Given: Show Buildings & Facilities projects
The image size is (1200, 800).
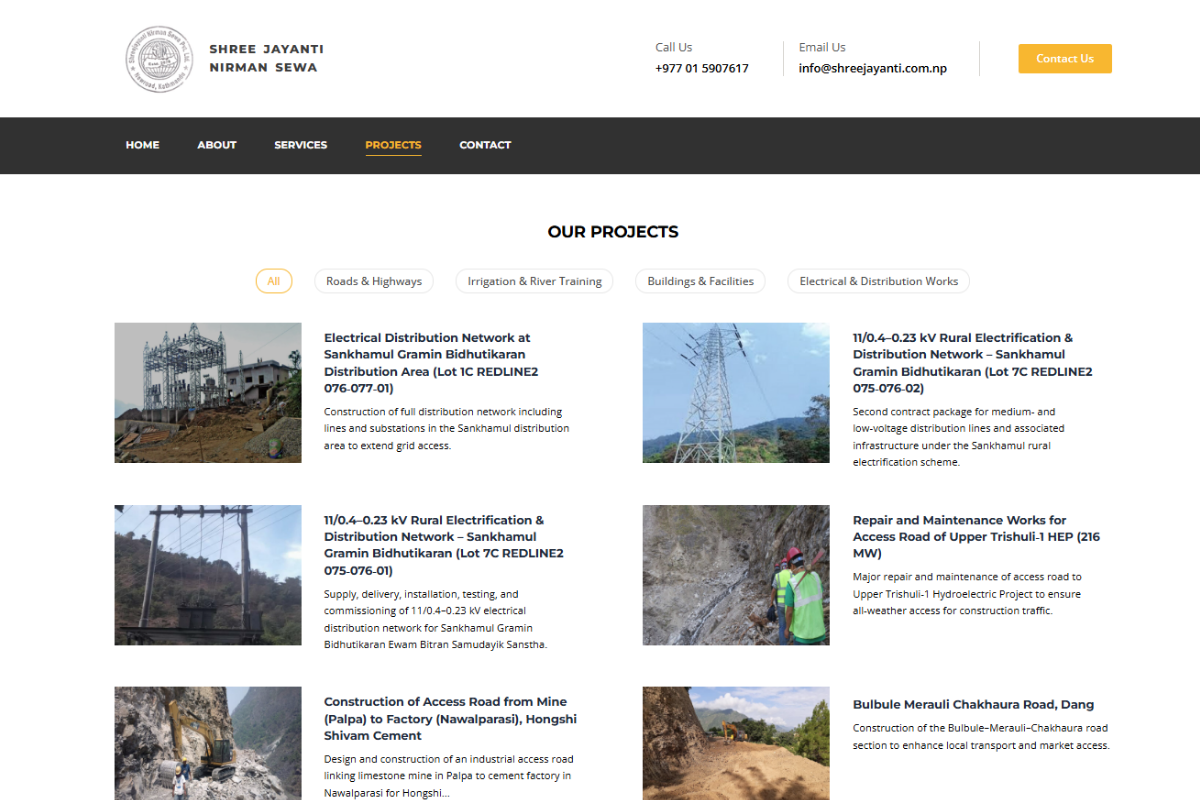Looking at the screenshot, I should [x=700, y=281].
